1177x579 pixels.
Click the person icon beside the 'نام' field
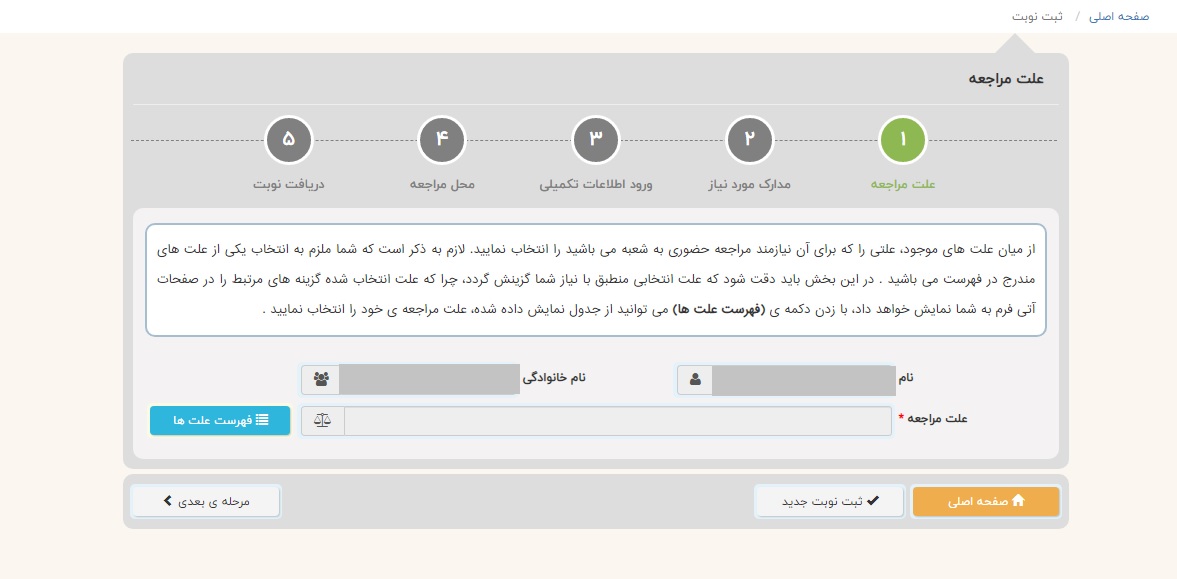tap(695, 380)
